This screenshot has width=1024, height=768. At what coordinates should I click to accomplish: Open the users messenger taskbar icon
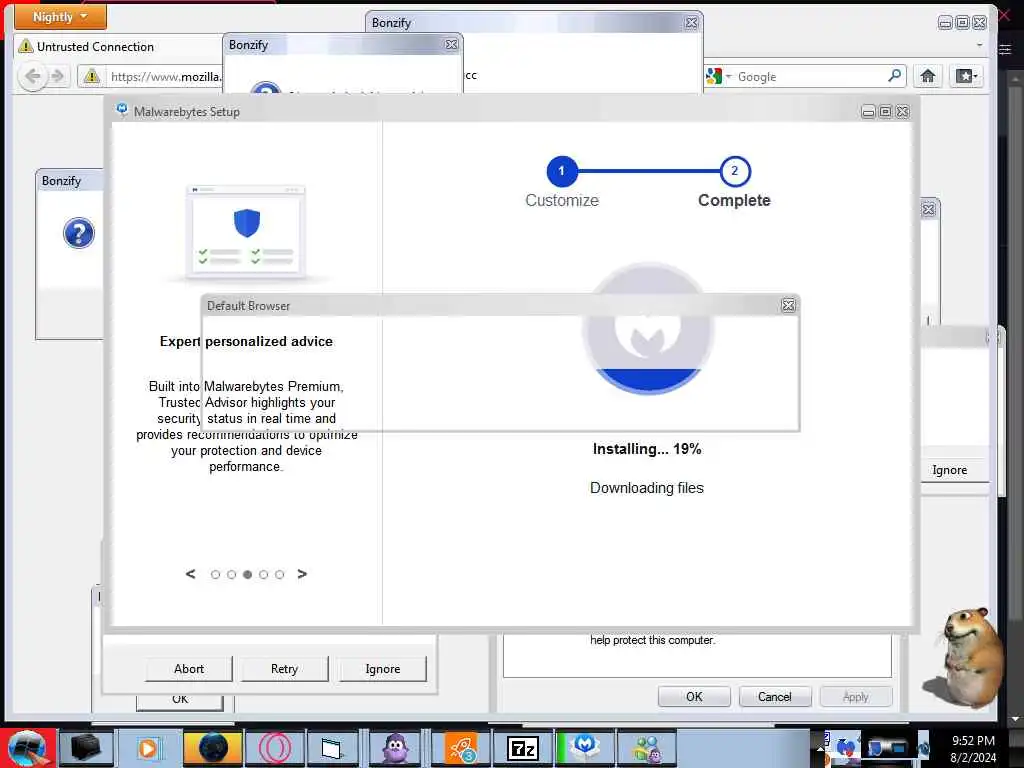pos(647,748)
